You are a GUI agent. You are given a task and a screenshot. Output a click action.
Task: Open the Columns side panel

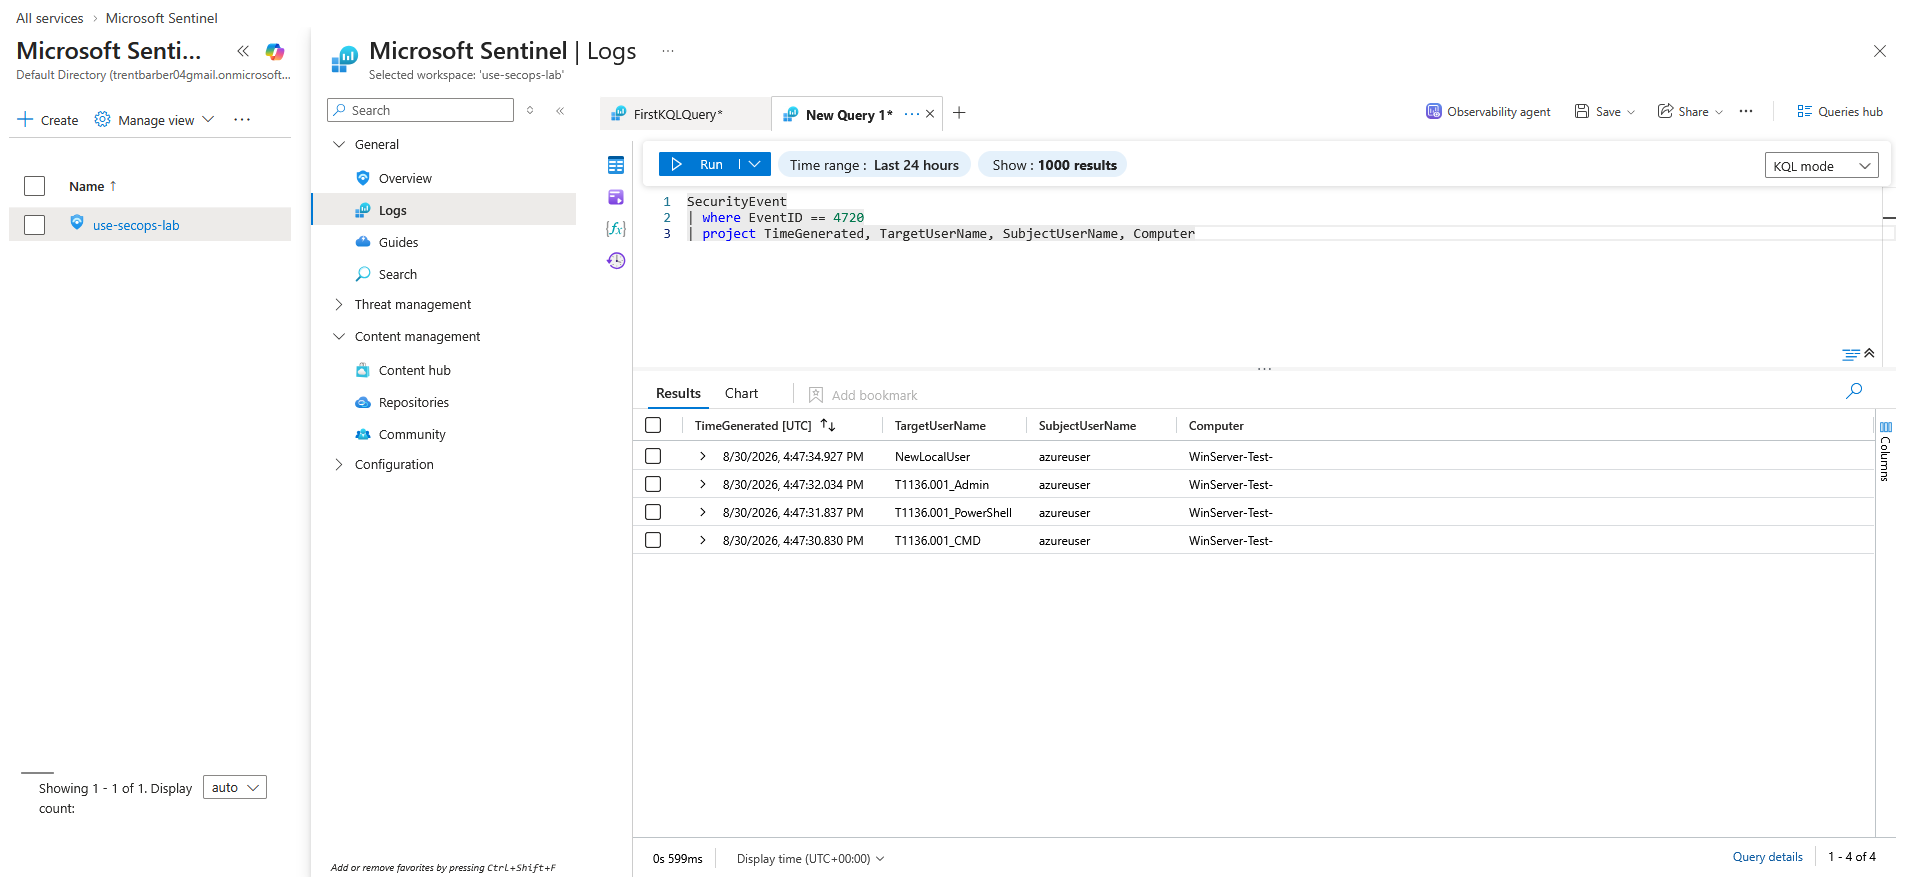[1885, 452]
